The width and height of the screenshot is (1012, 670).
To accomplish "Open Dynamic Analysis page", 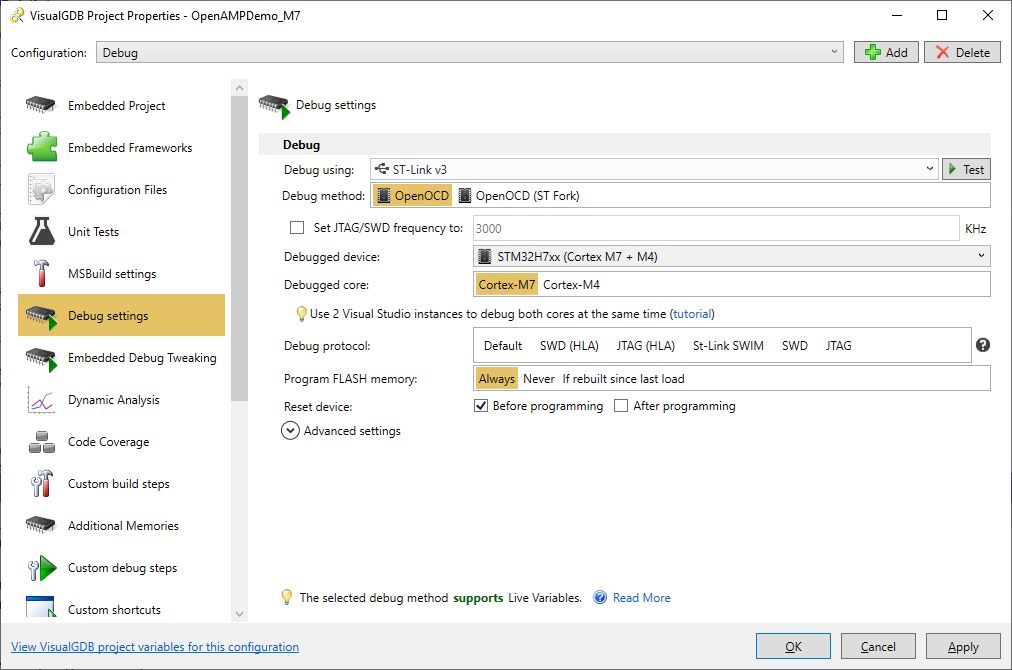I will tap(121, 400).
